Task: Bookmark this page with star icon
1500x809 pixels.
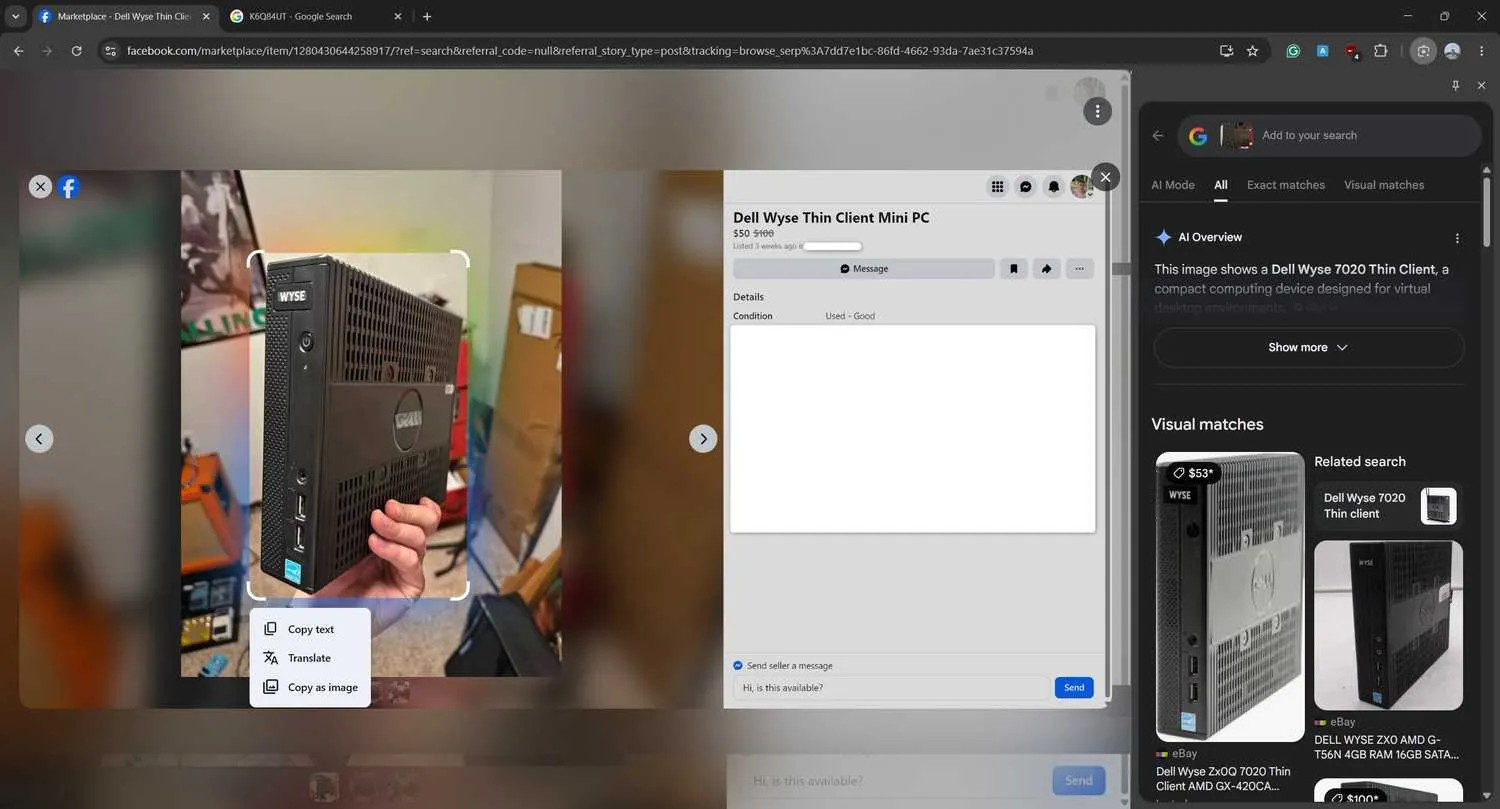Action: pos(1252,50)
